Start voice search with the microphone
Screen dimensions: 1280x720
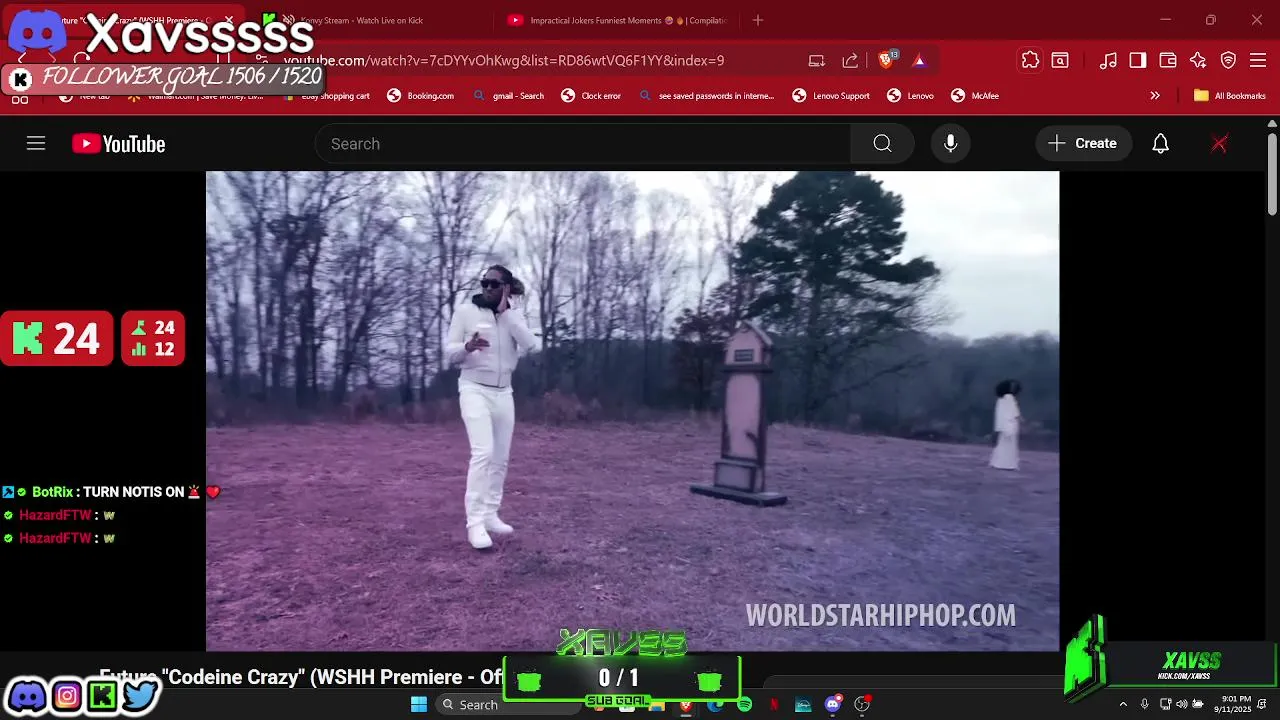950,144
